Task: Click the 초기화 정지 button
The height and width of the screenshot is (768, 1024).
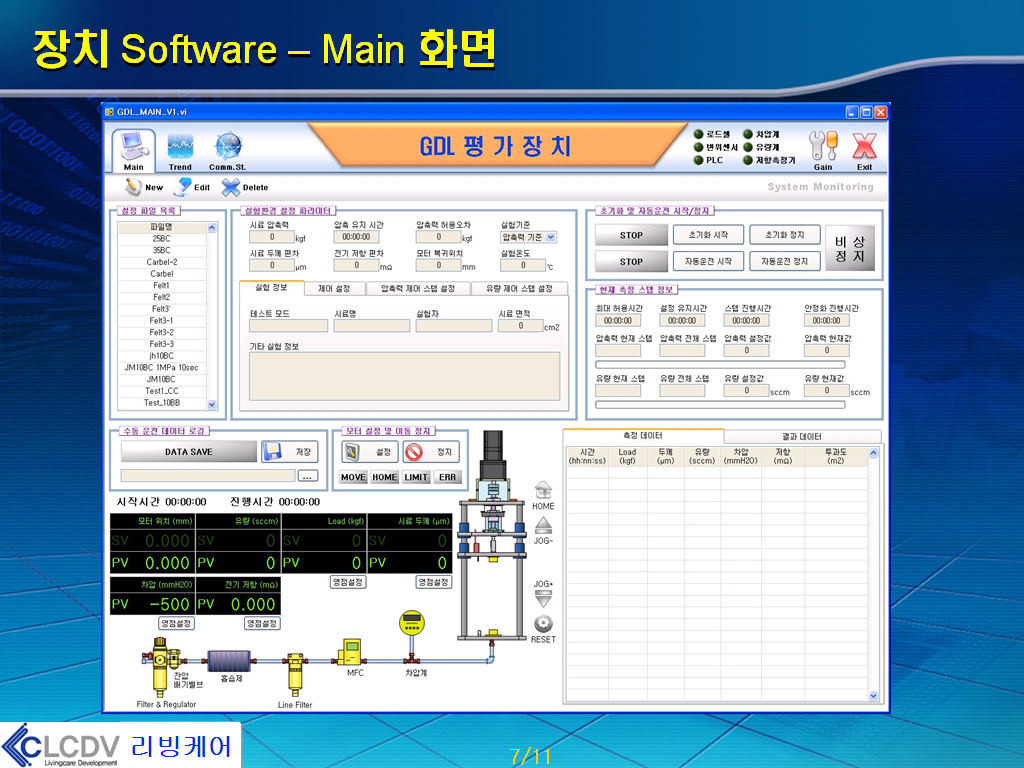Action: [784, 234]
